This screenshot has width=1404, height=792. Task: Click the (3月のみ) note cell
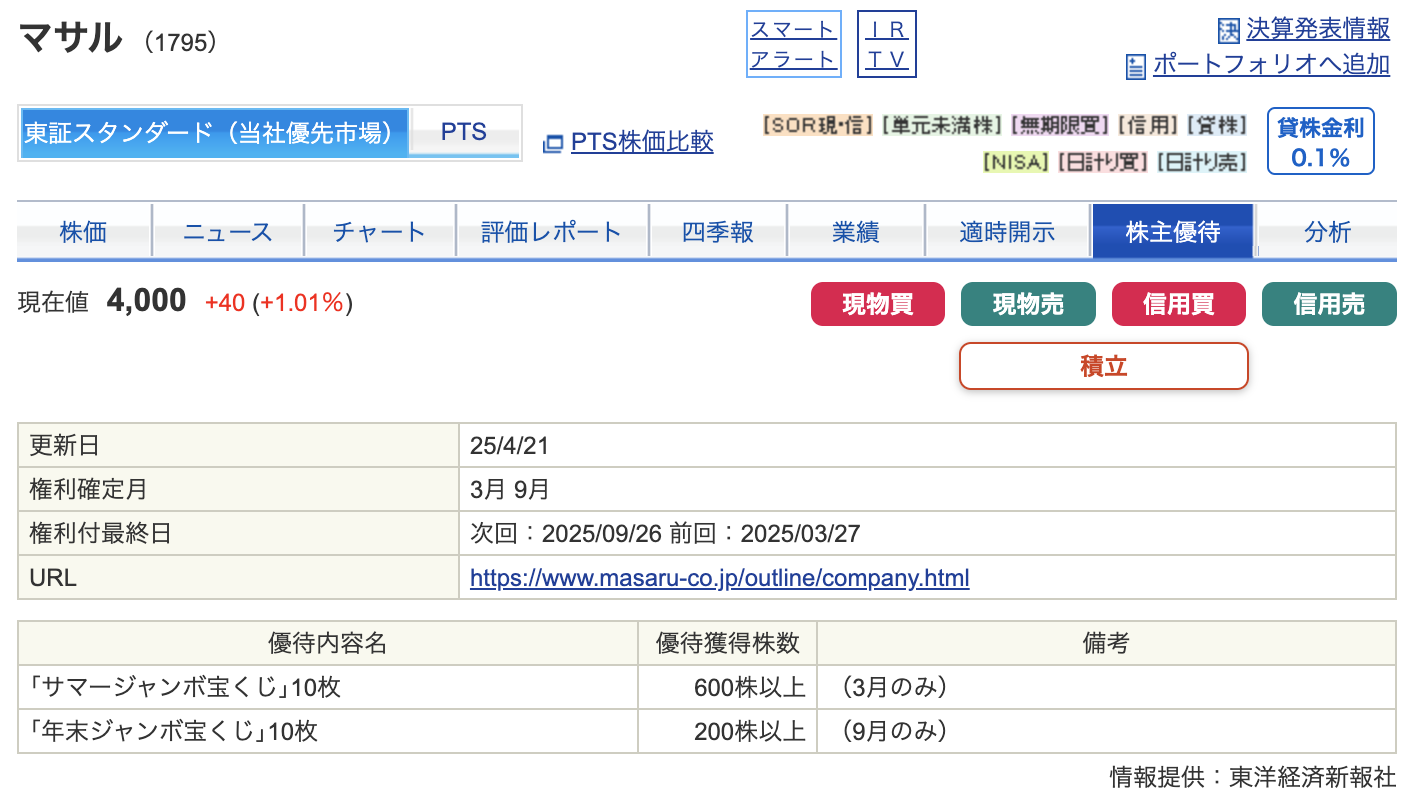pyautogui.click(x=1106, y=688)
